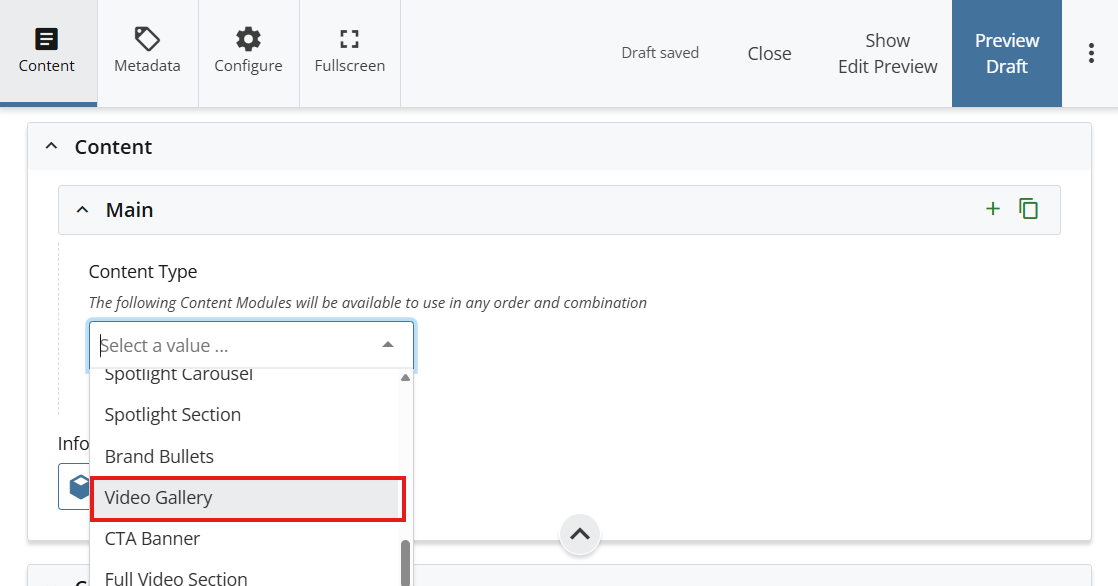This screenshot has width=1118, height=586.
Task: Click the Close button
Action: 769,54
